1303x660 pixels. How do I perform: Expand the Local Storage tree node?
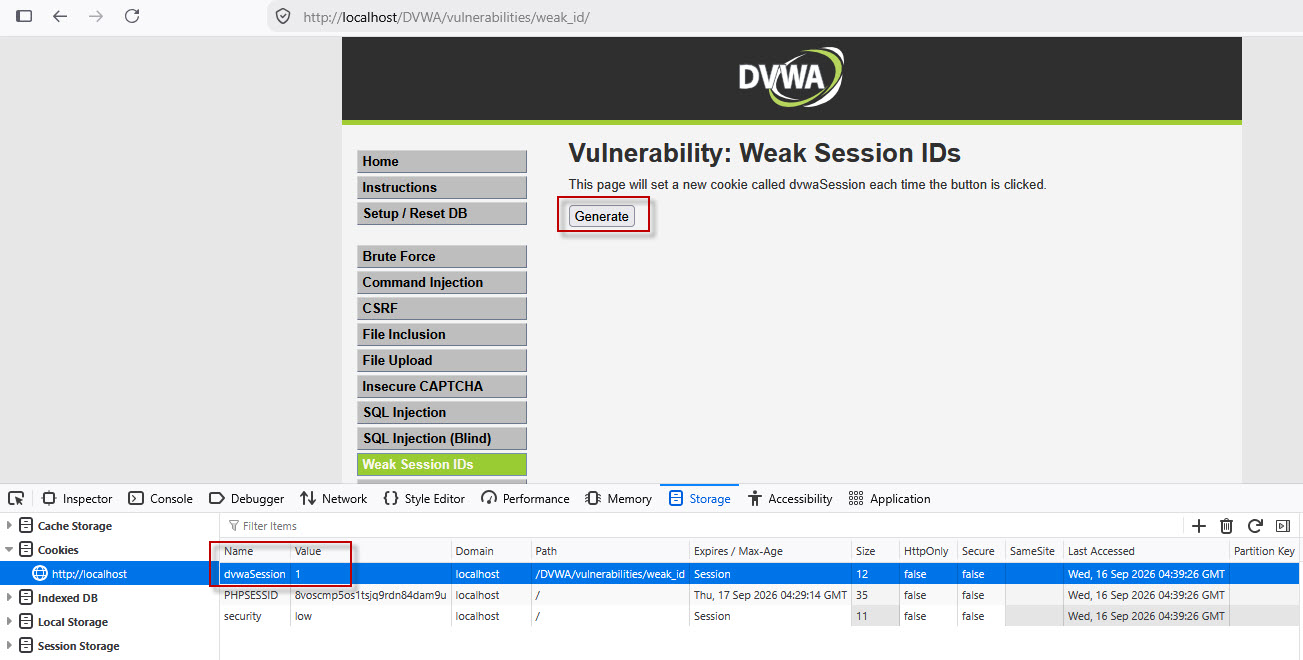[x=10, y=622]
